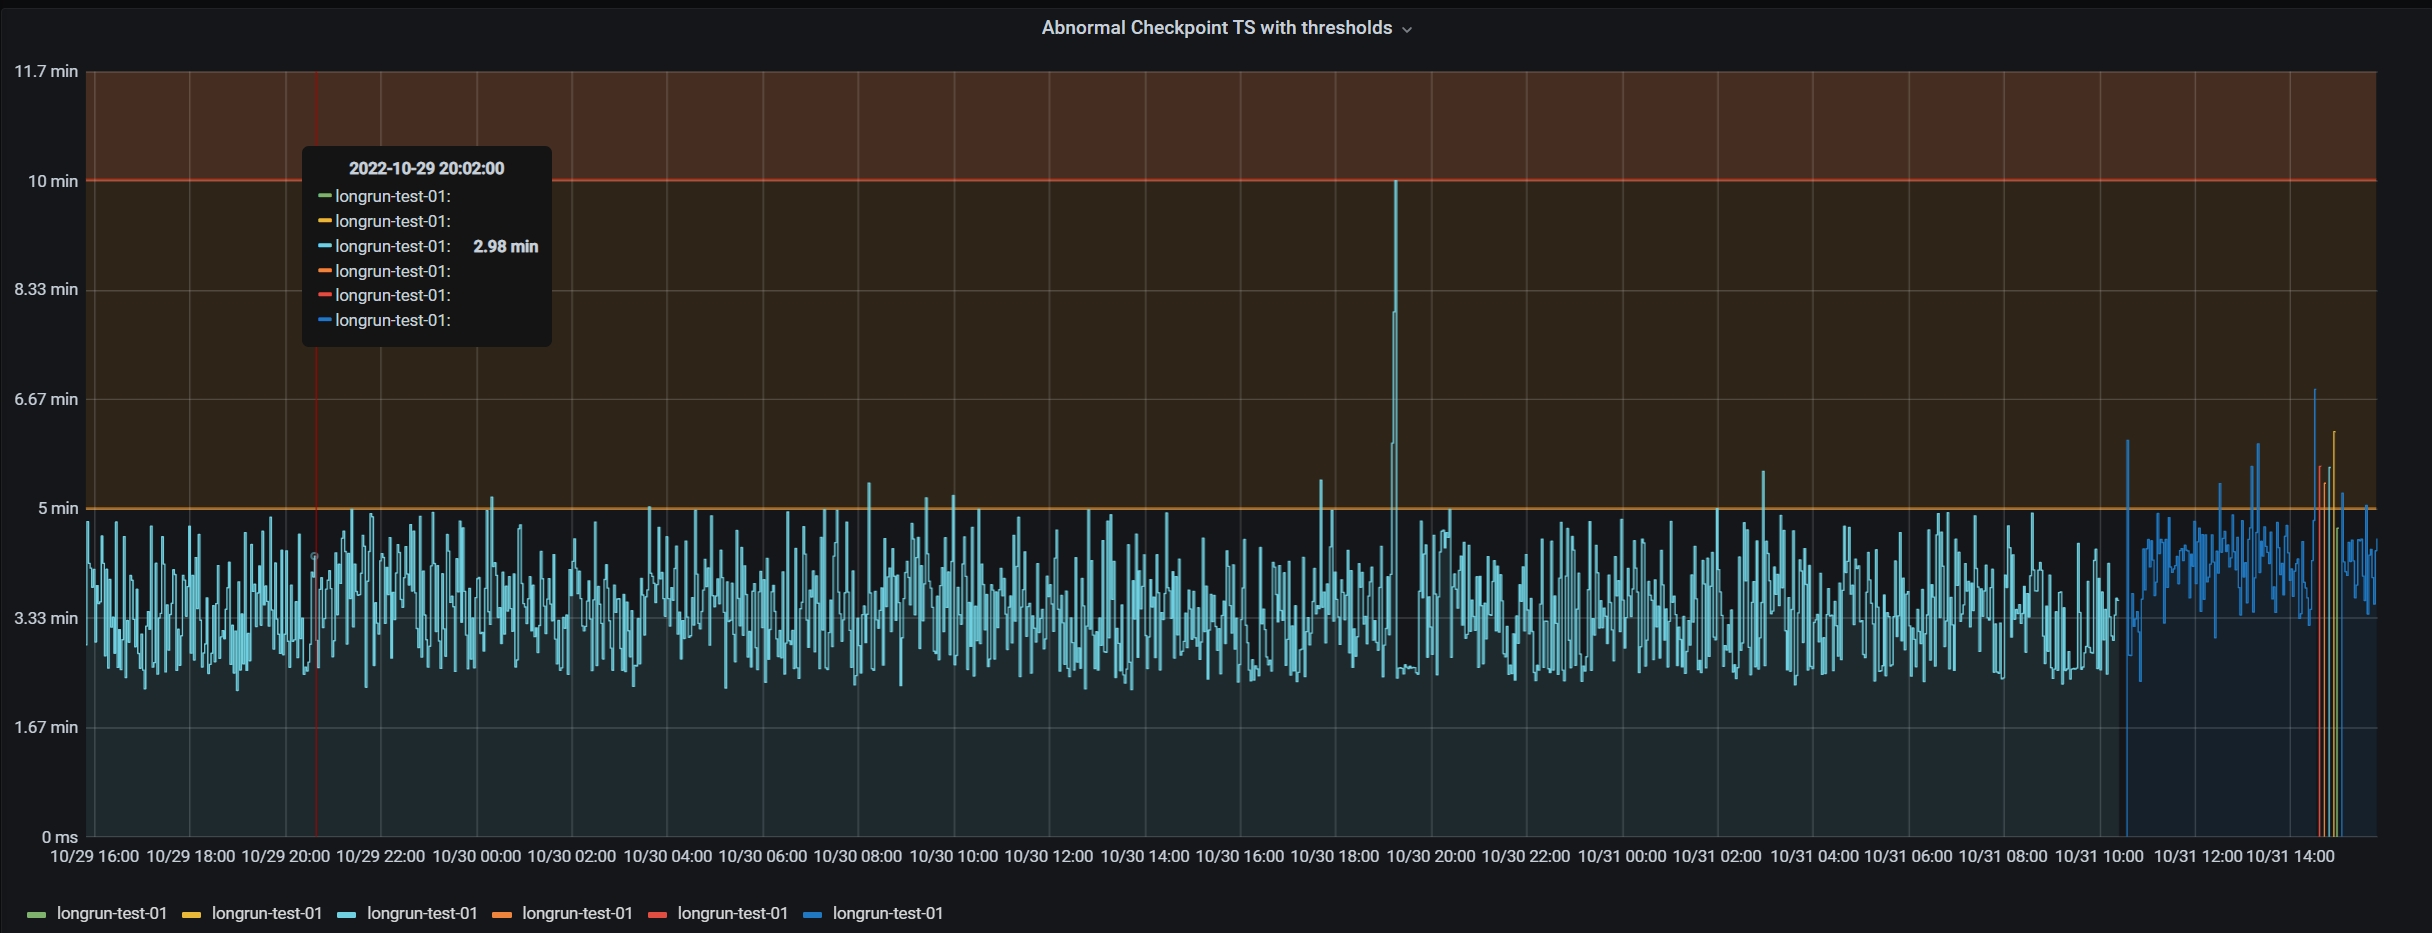2432x933 pixels.
Task: Expand options via the chevron next to panel title
Action: [x=1408, y=28]
